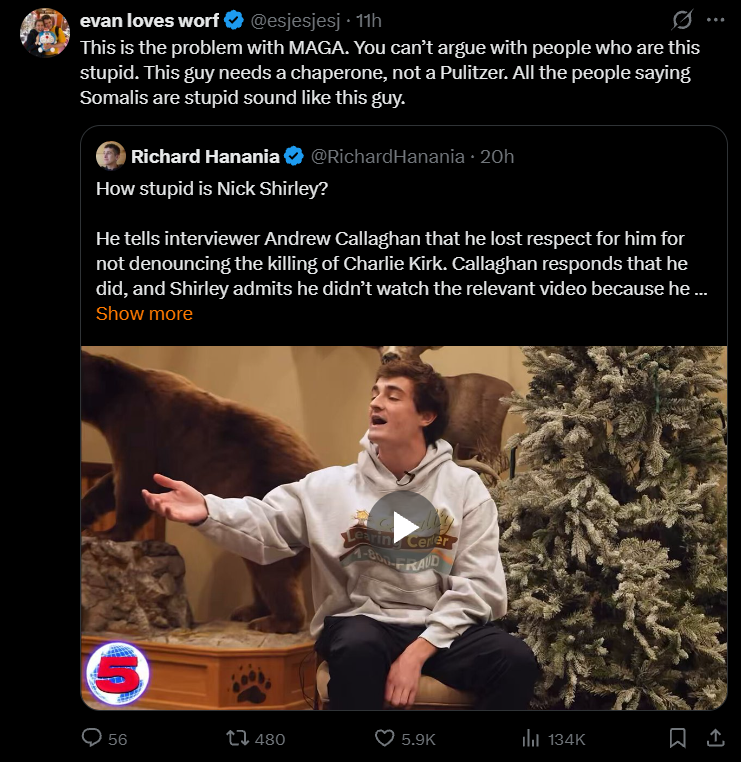Click Richard Hanania display name

click(x=205, y=156)
